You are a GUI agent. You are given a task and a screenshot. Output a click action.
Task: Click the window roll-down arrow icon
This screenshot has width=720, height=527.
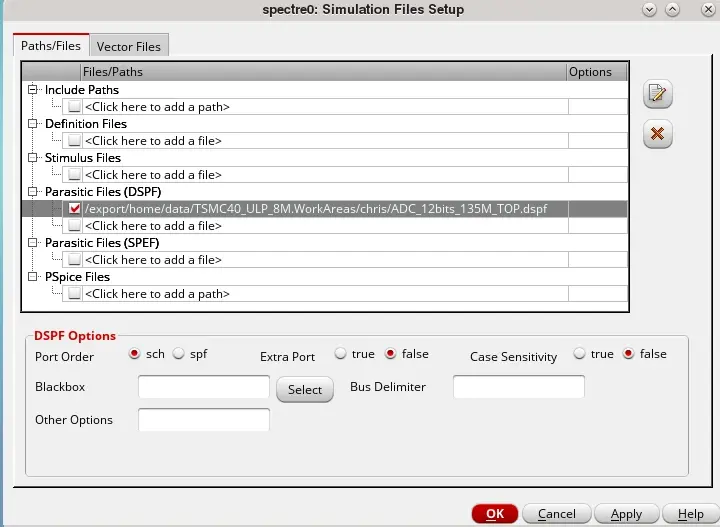click(649, 9)
